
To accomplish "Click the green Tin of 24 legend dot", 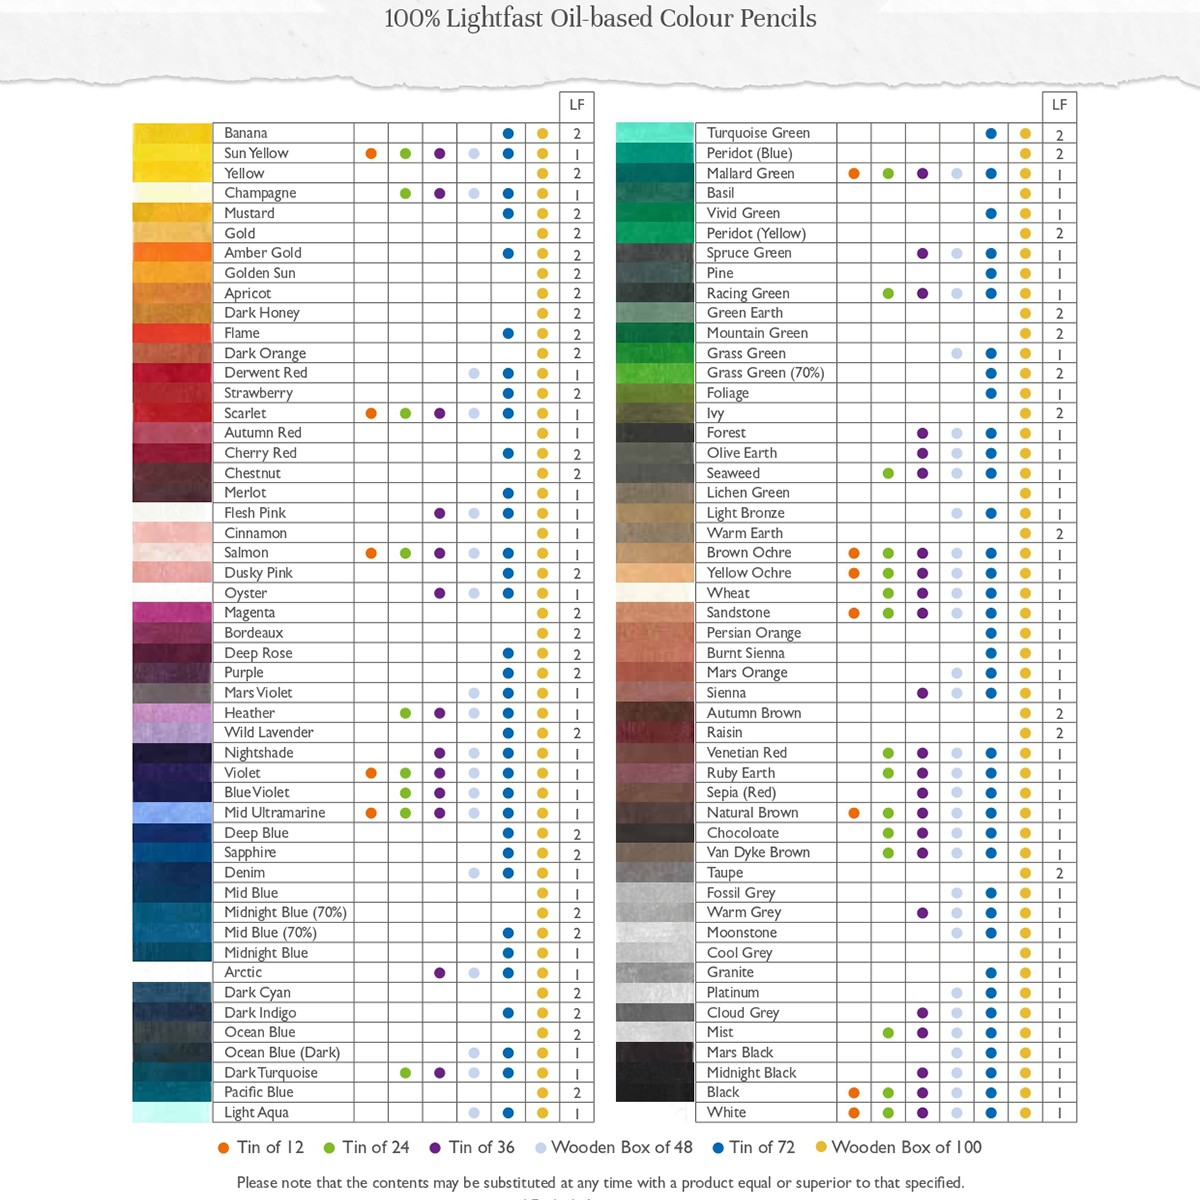I will tap(329, 1148).
